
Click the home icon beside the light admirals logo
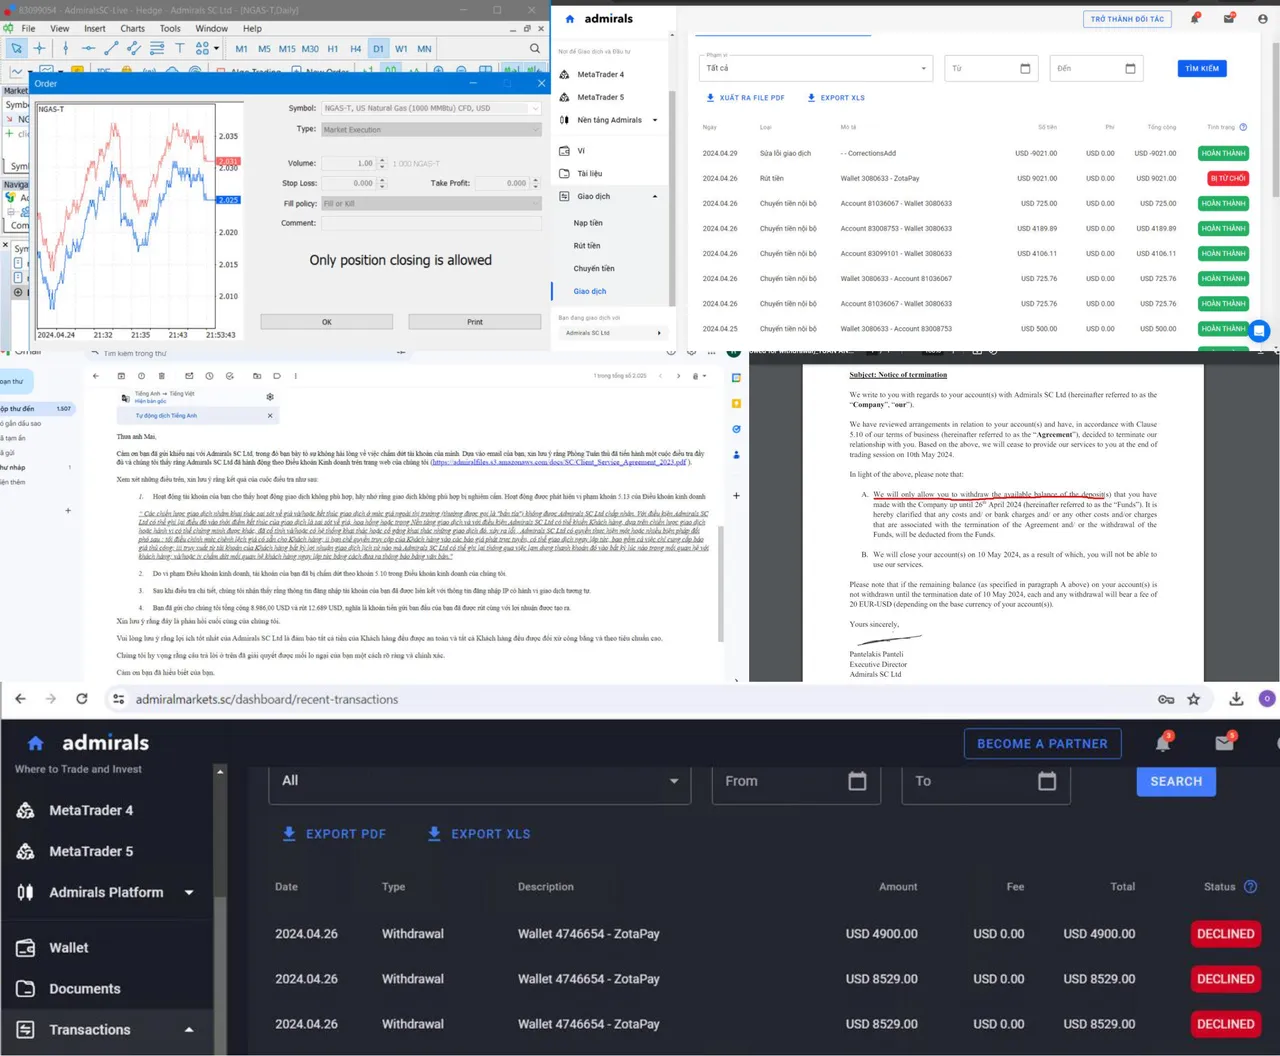point(570,19)
